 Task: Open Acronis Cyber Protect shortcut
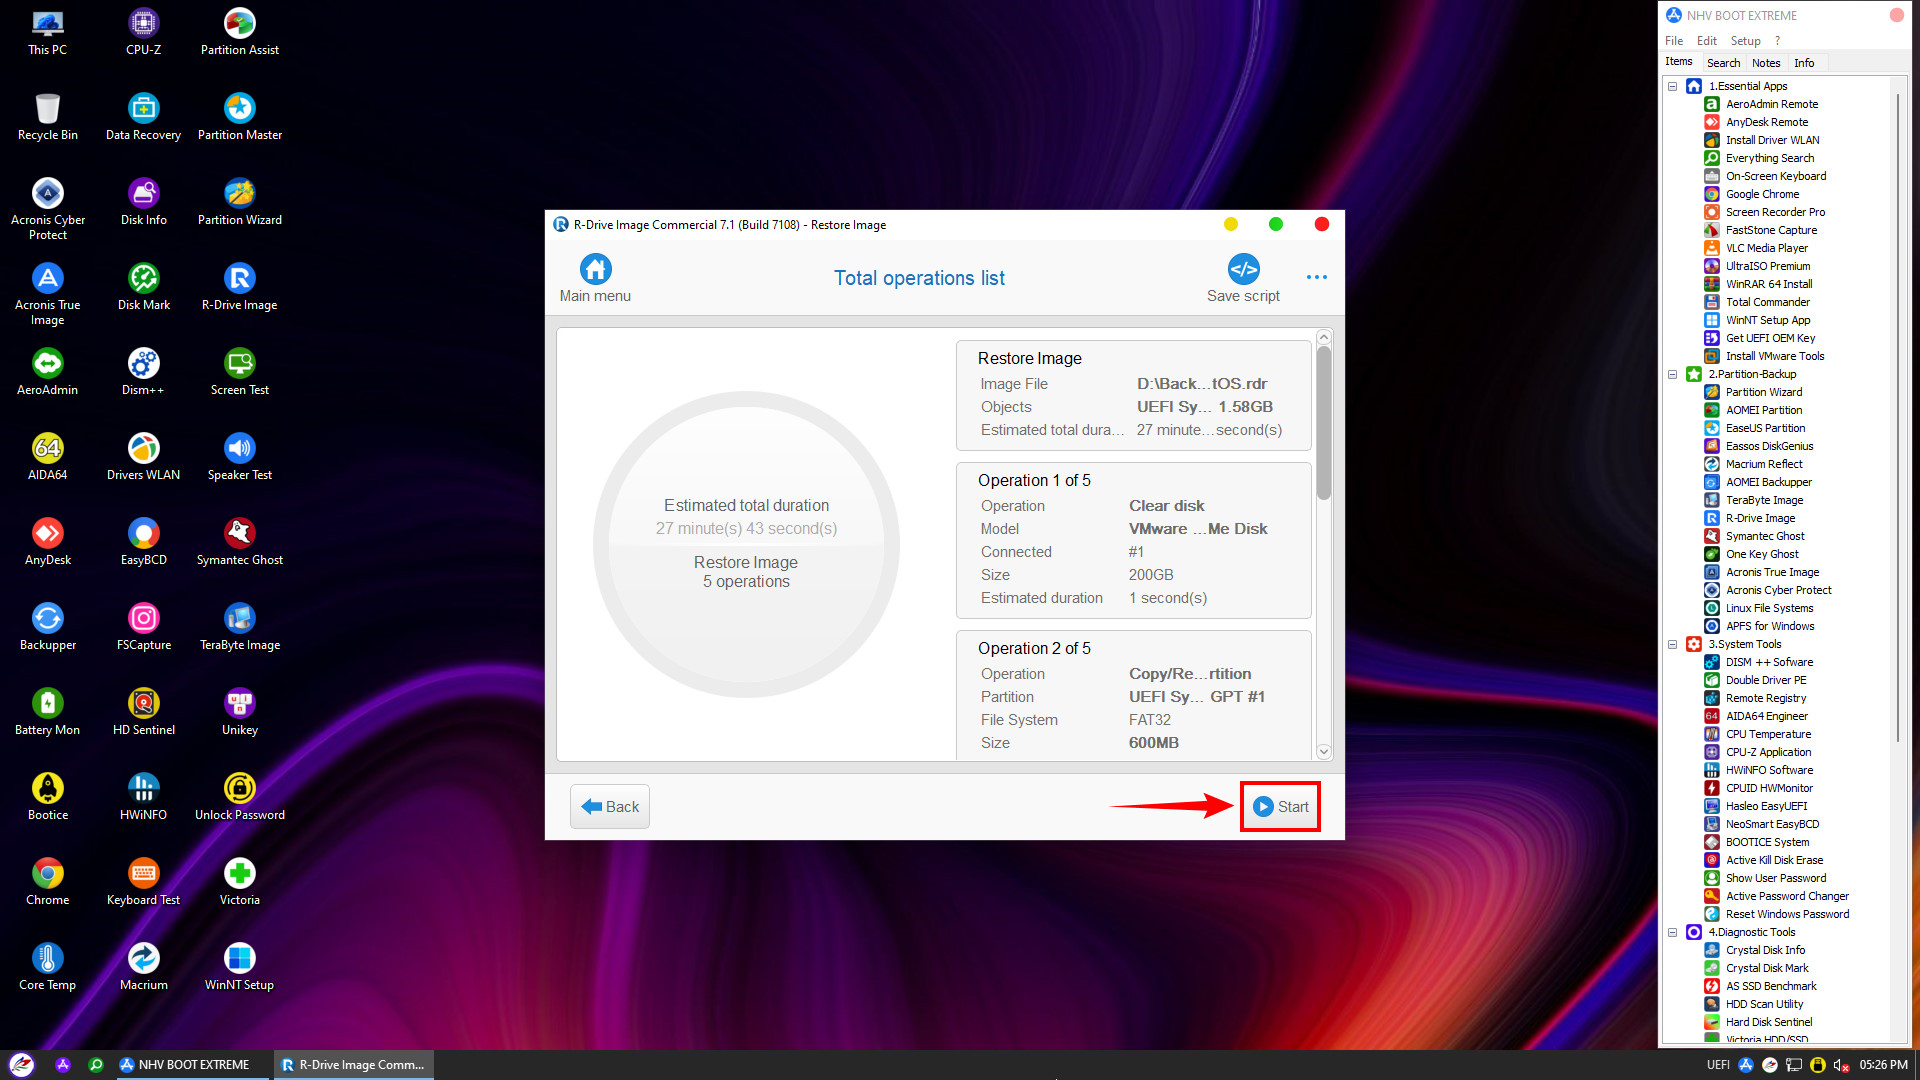pos(47,209)
